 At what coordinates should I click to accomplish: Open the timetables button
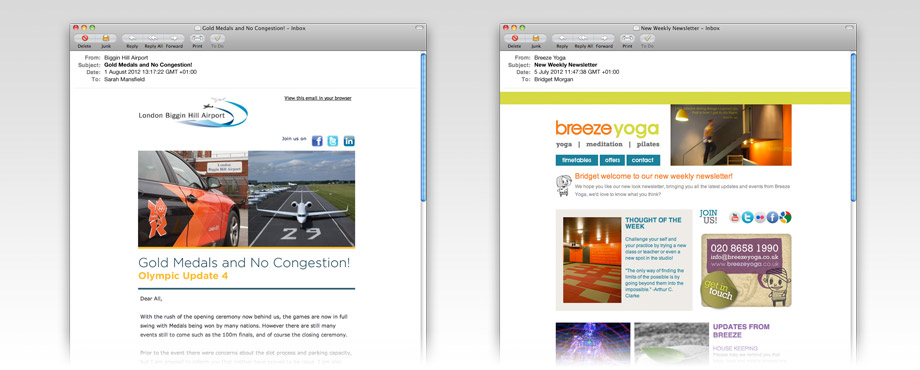click(577, 160)
